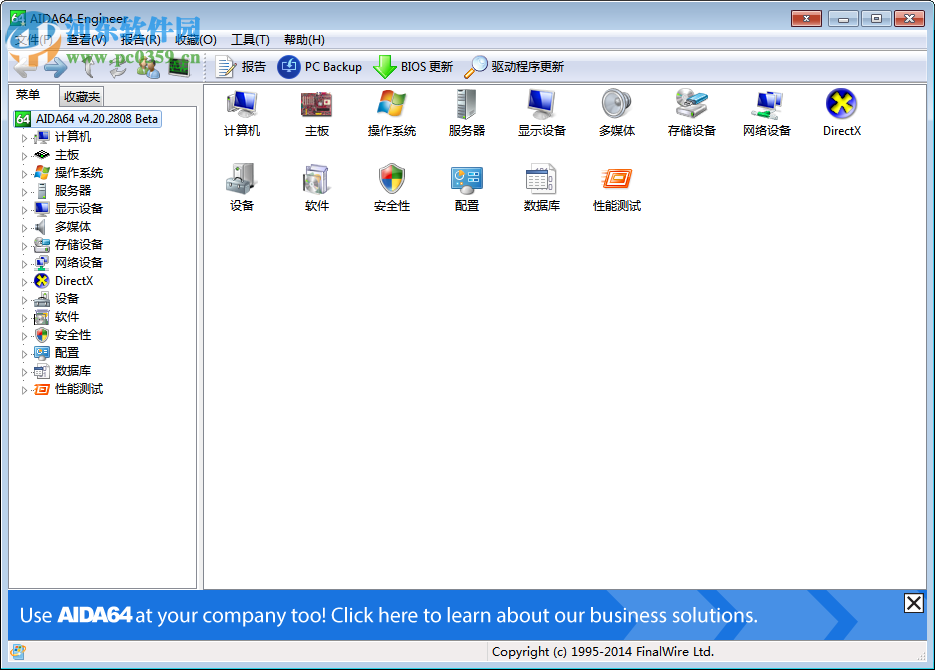Open the 操作系统 category icon in main pane
This screenshot has width=935, height=670.
coord(392,113)
